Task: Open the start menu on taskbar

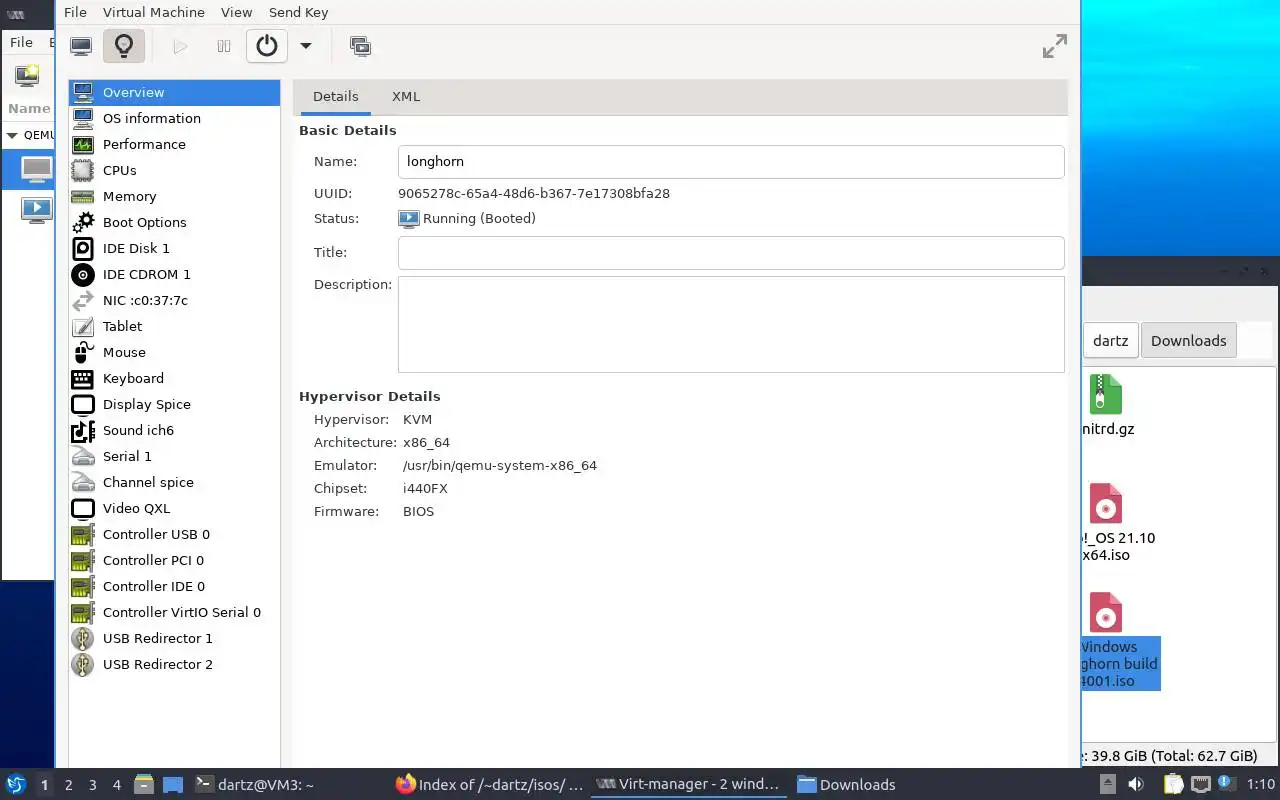Action: tap(15, 784)
